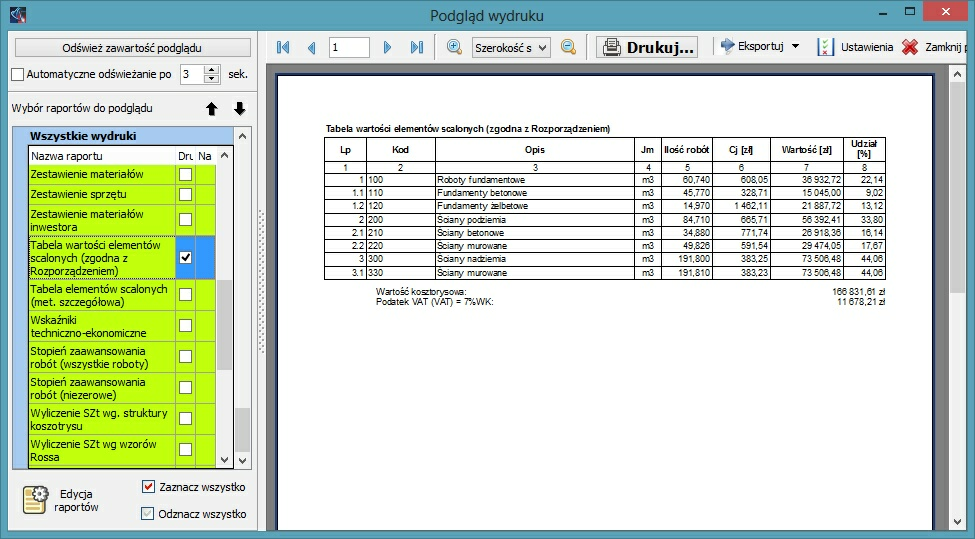Viewport: 975px width, 539px height.
Task: Click preview area scroll up arrow
Action: point(957,74)
